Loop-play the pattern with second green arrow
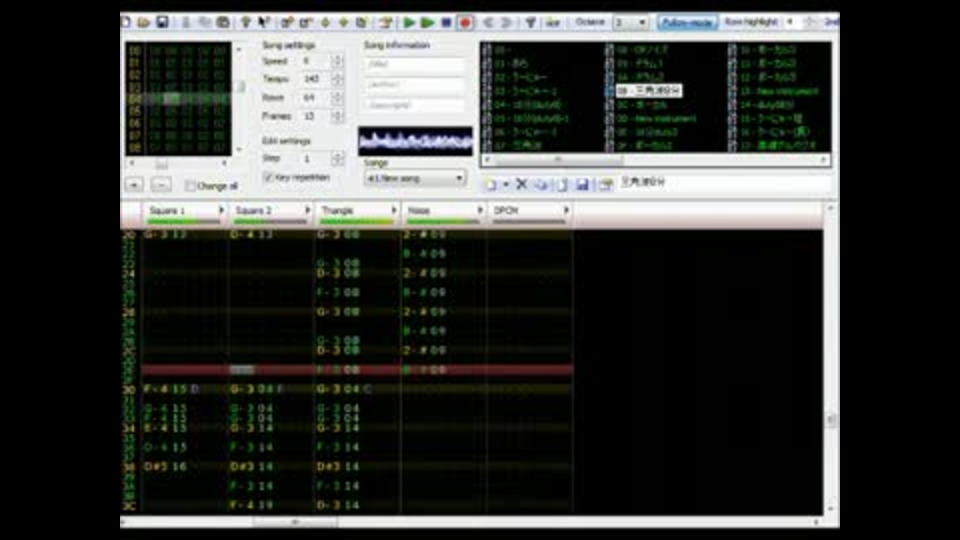Viewport: 960px width, 540px height. [428, 23]
